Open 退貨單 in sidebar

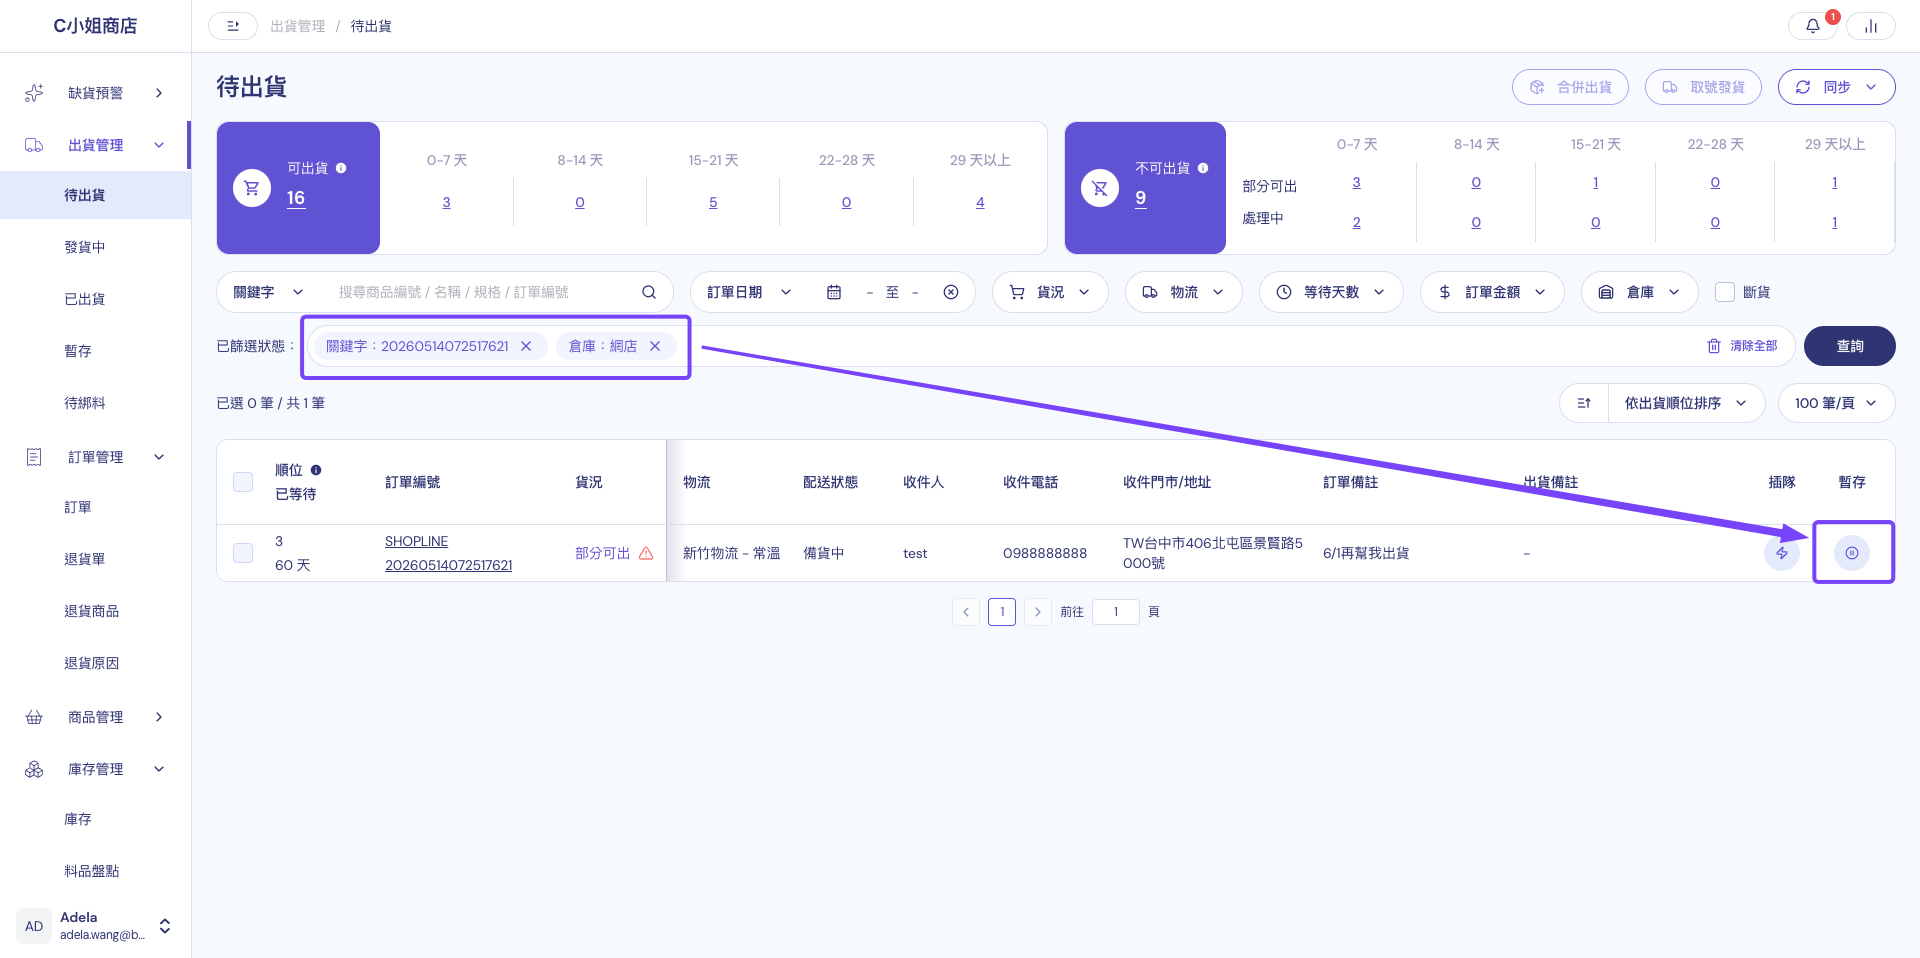coord(85,559)
